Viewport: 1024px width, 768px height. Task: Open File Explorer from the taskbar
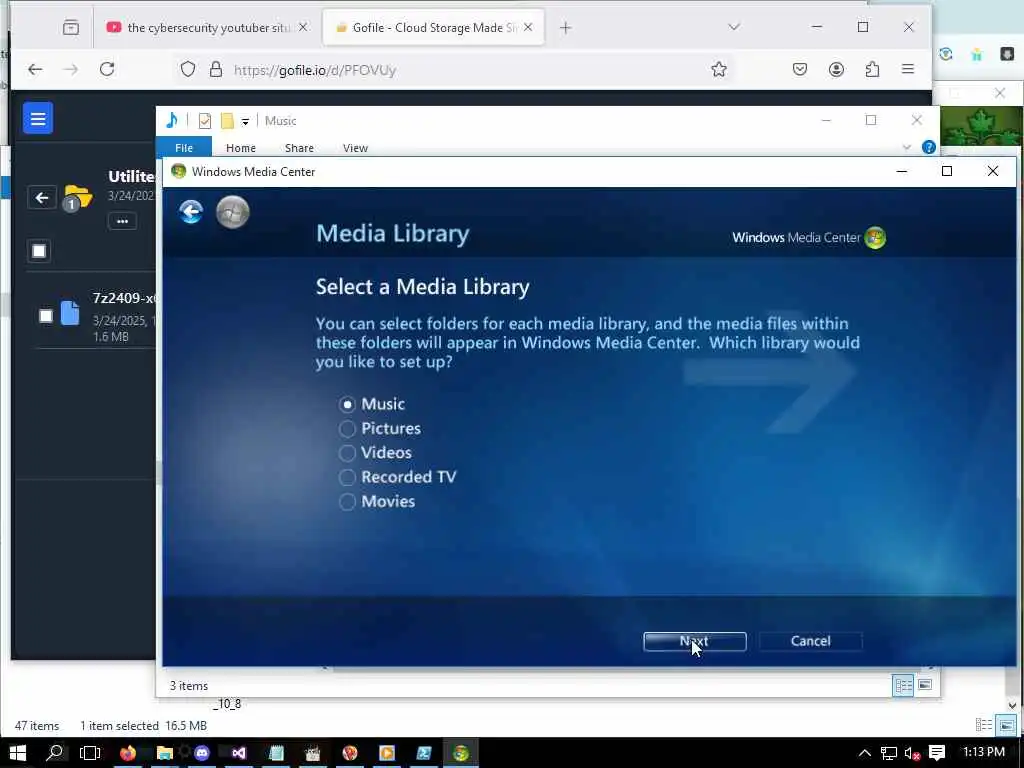click(165, 753)
